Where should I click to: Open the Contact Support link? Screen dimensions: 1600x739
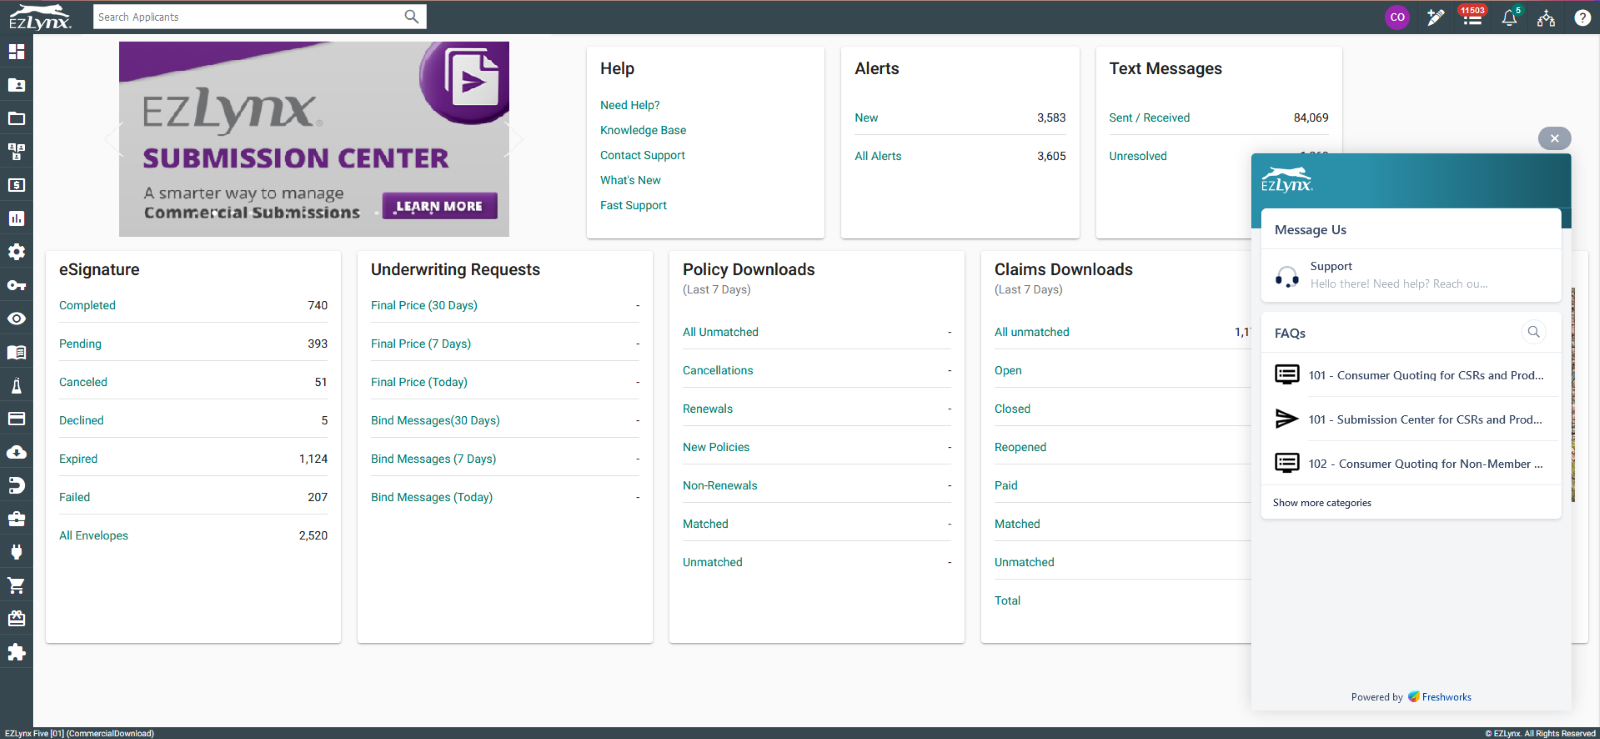pos(642,155)
